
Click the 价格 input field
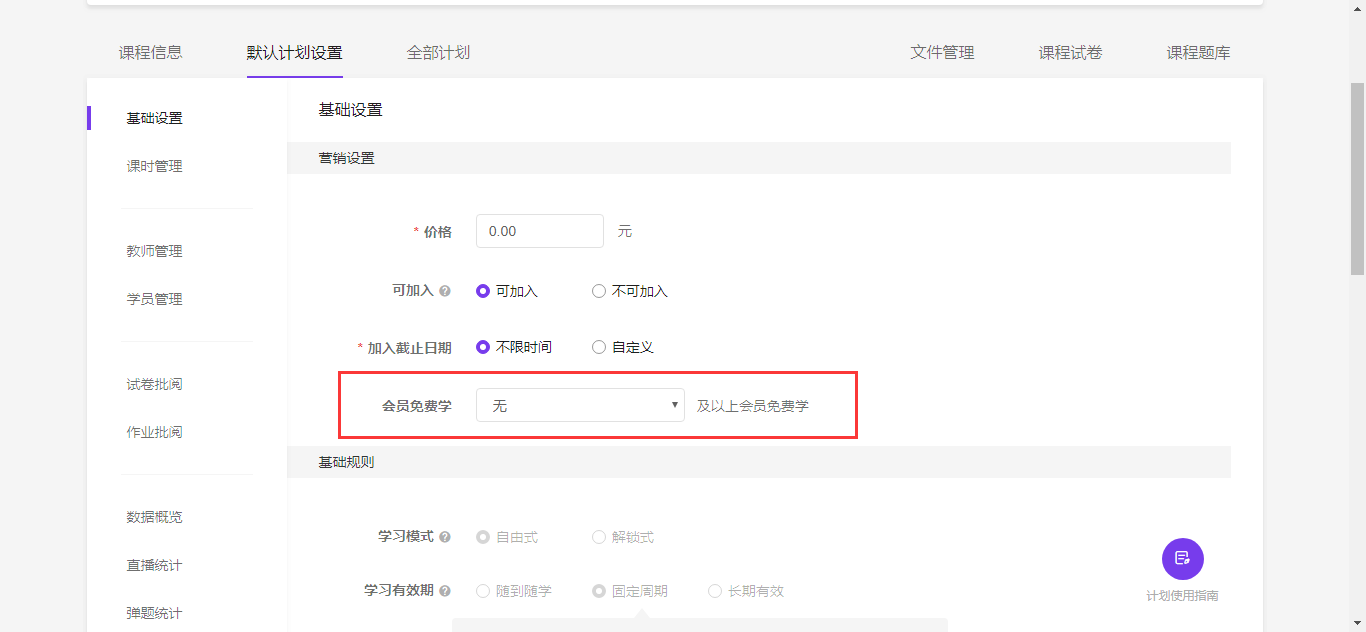[539, 231]
